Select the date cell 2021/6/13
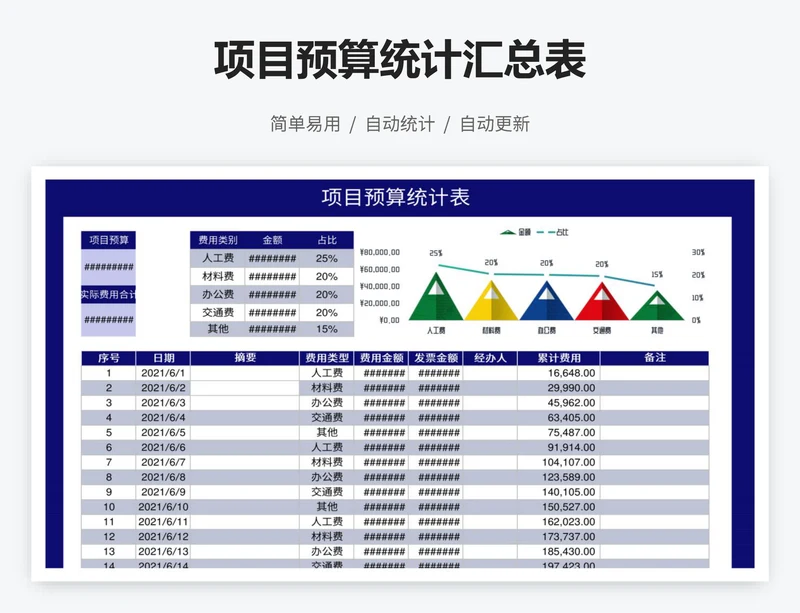The image size is (800, 613). tap(163, 551)
